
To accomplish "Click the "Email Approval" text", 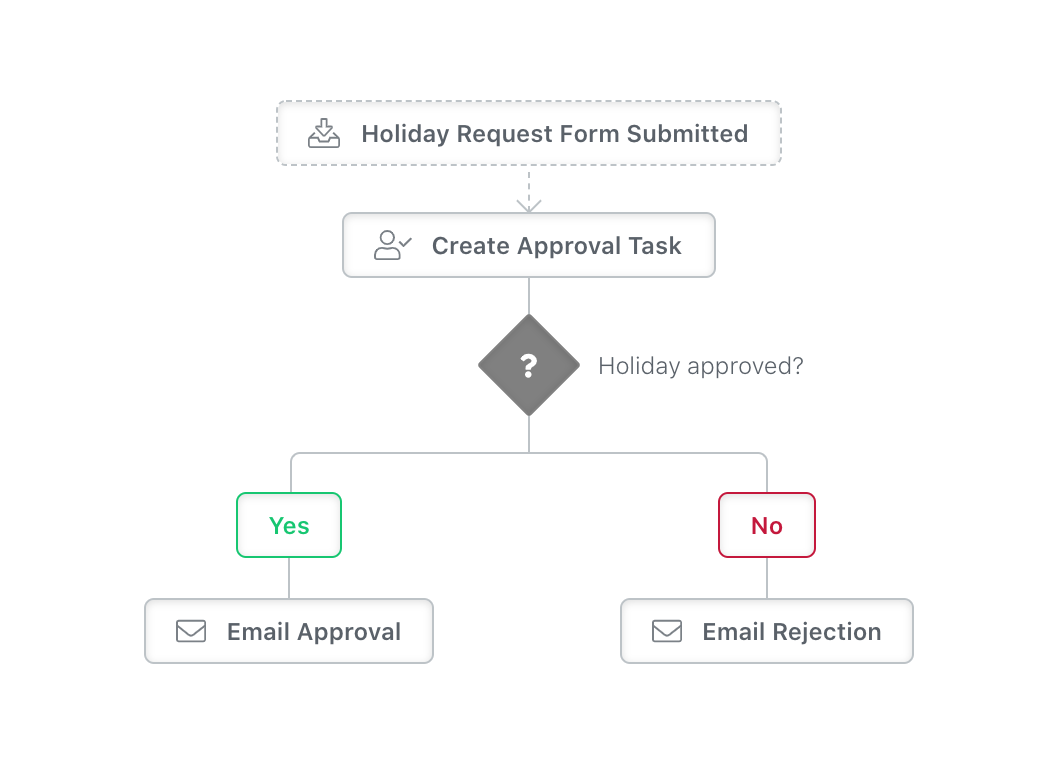I will coord(314,632).
